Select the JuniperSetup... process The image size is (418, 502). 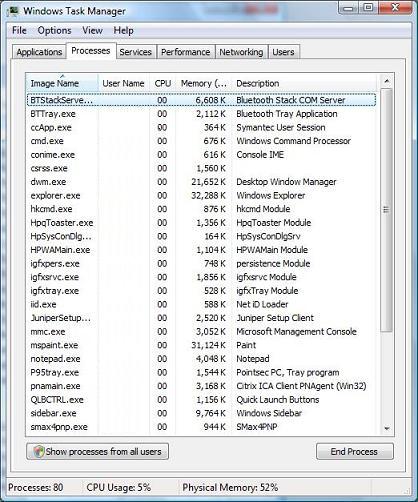coord(201,318)
